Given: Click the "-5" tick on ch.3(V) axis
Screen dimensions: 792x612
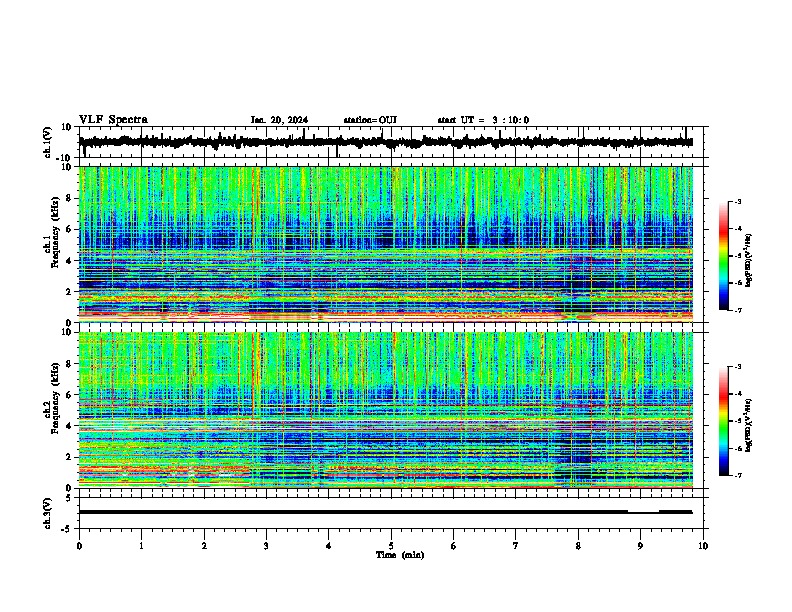Looking at the screenshot, I should click(x=68, y=529).
